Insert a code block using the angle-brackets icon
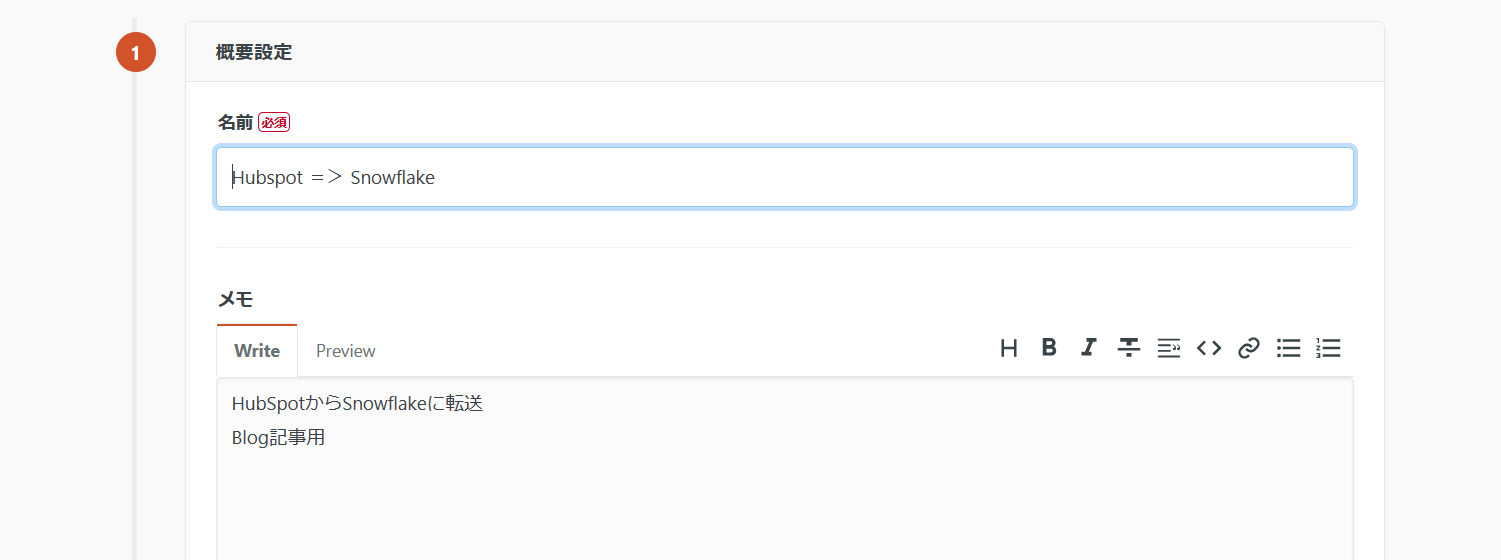The height and width of the screenshot is (560, 1501). (1209, 348)
